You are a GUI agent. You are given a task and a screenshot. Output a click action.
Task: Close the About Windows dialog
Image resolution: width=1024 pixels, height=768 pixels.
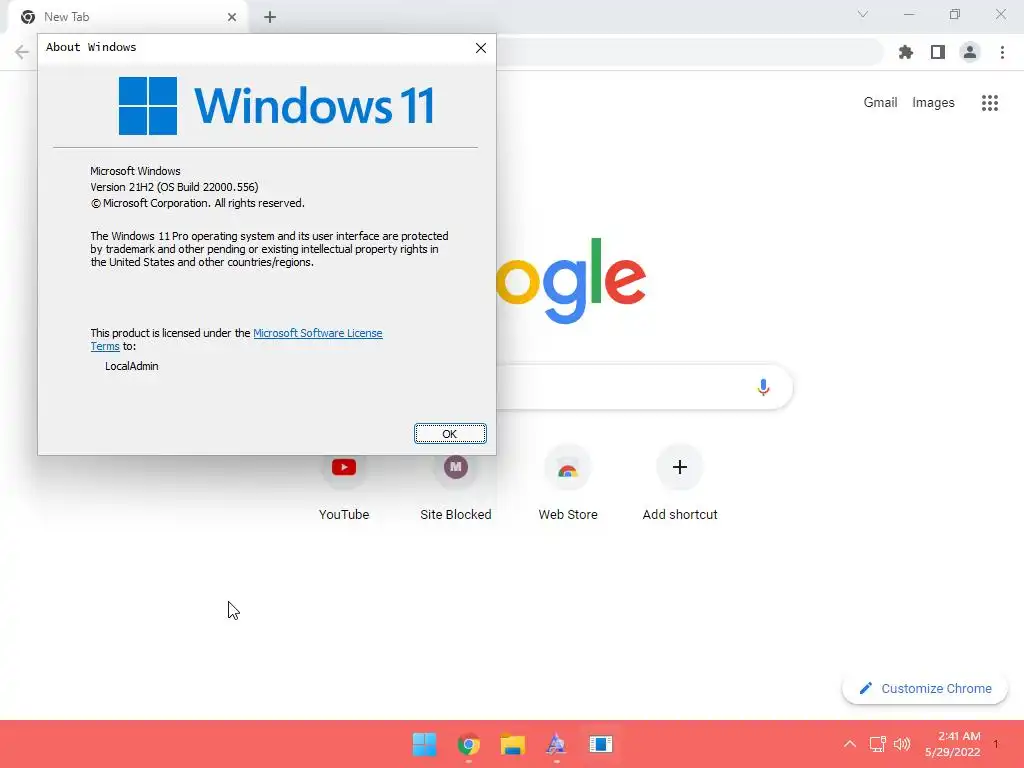tap(481, 48)
